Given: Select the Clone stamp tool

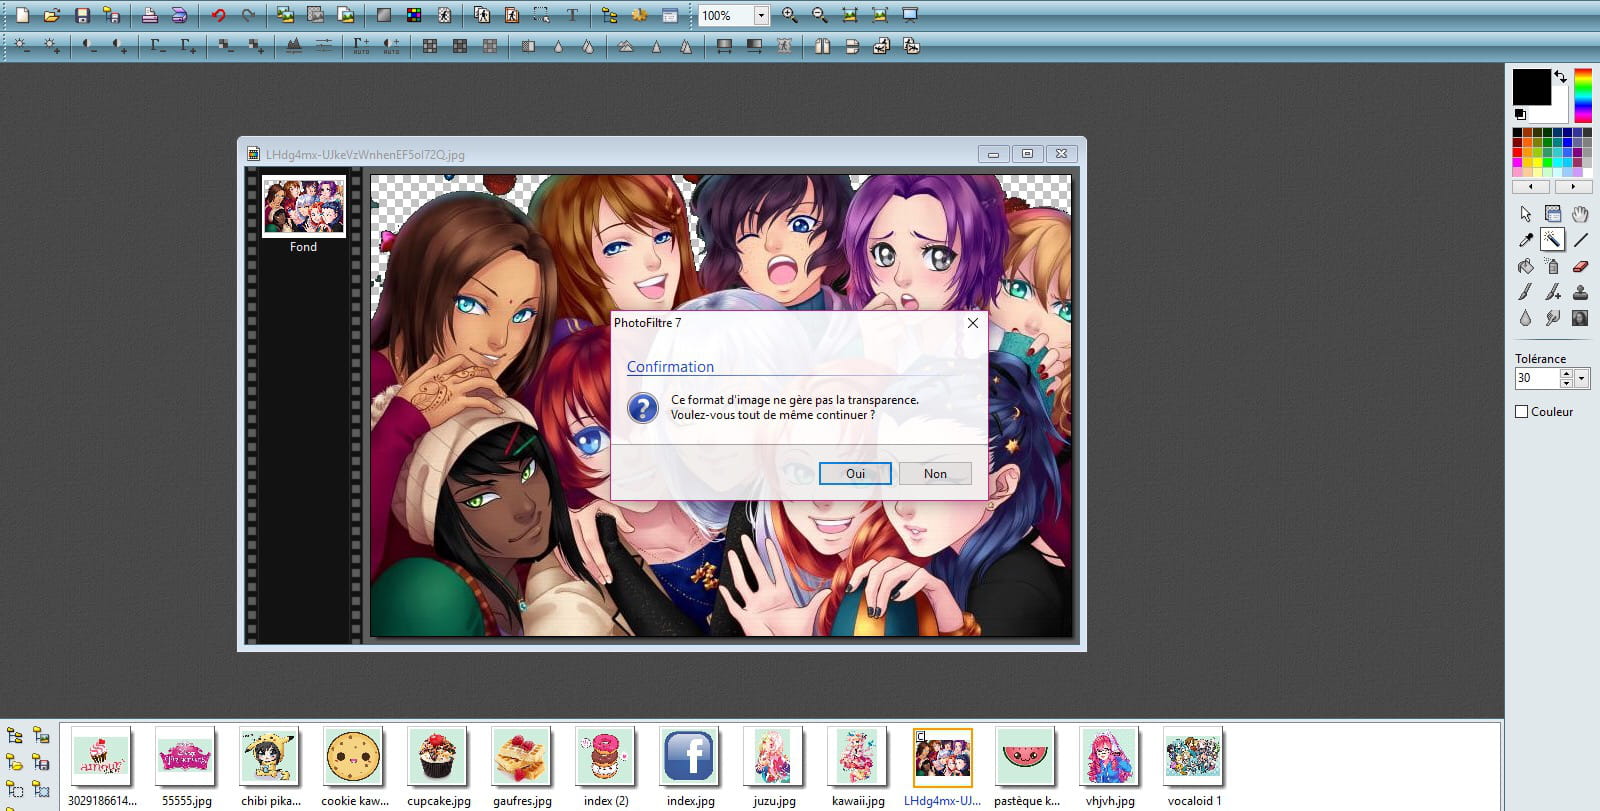Looking at the screenshot, I should [1580, 292].
